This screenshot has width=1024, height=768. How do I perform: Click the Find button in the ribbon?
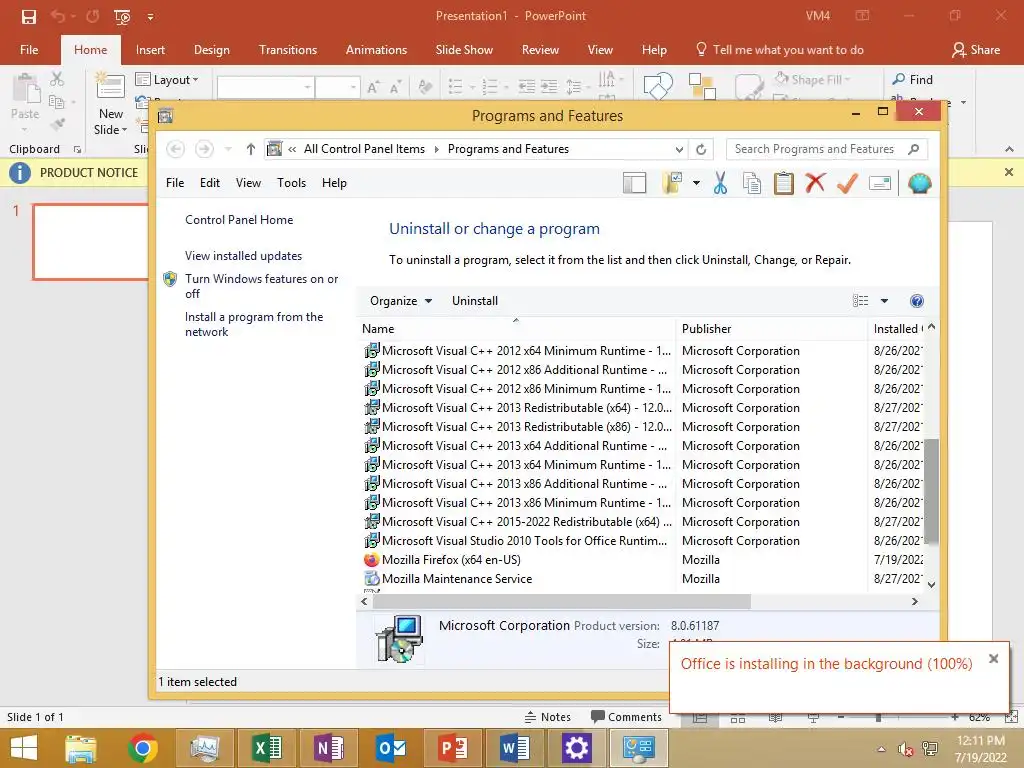pos(913,80)
